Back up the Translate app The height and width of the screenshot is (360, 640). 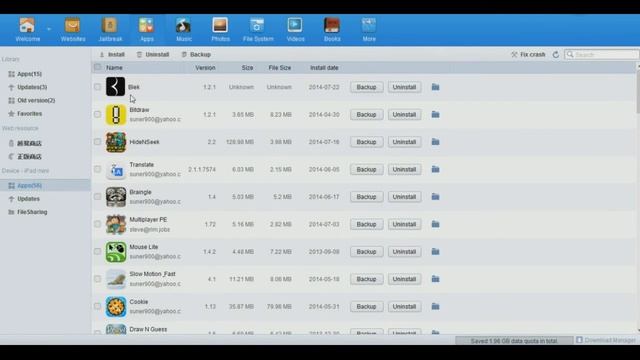tap(366, 169)
